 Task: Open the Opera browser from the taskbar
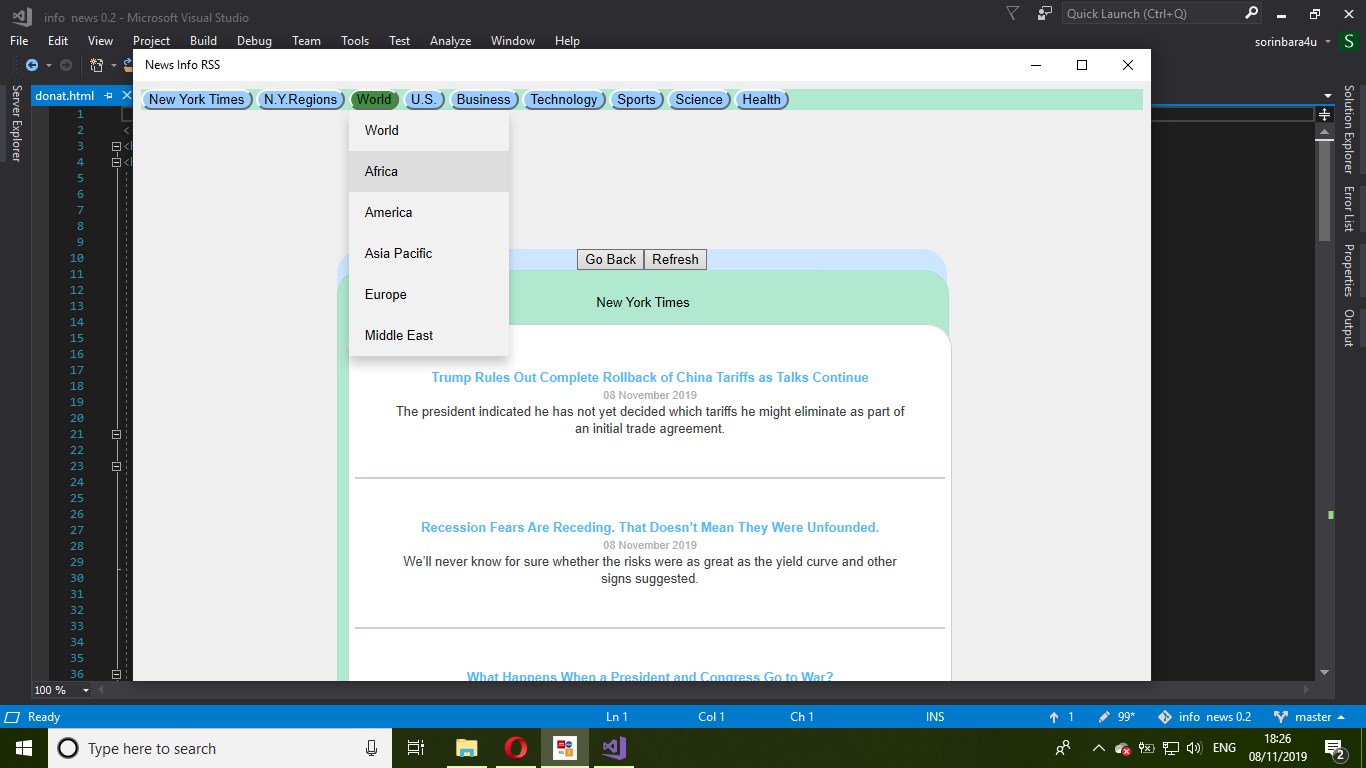pos(515,748)
